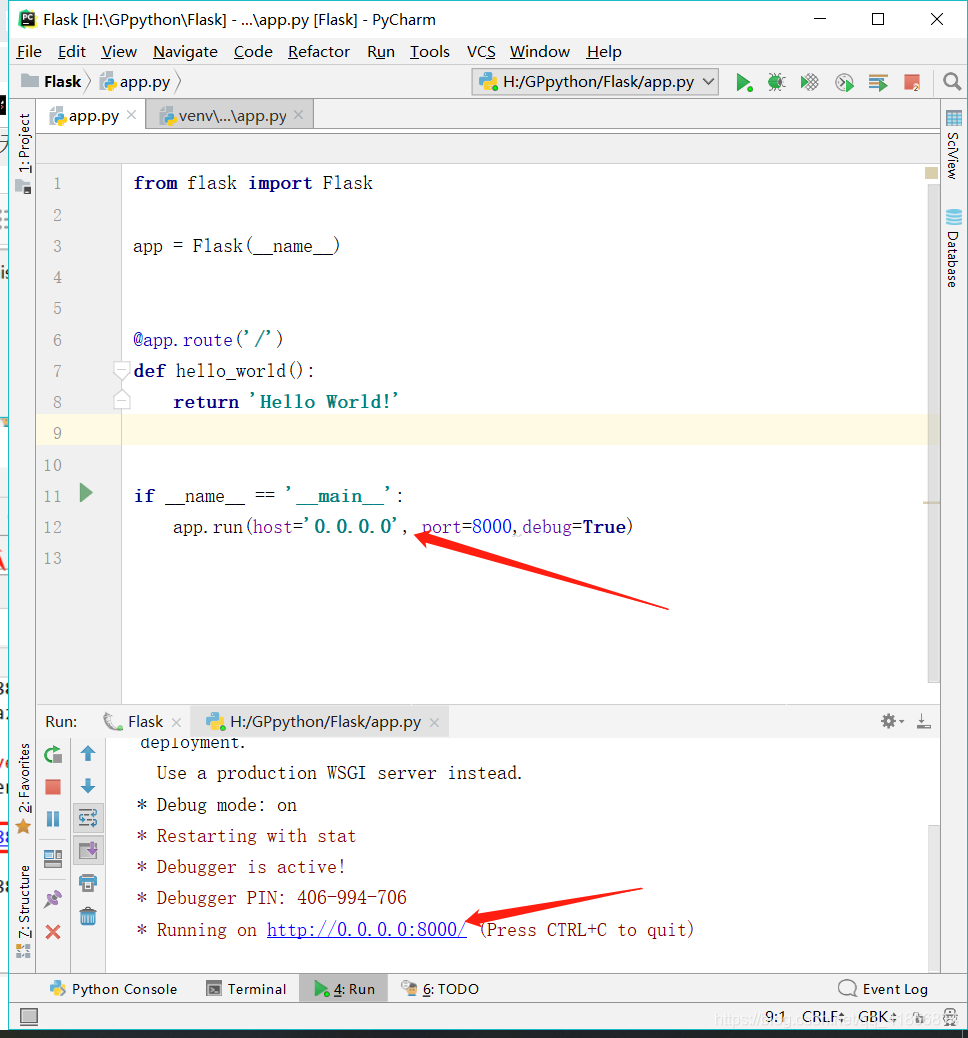Viewport: 968px width, 1038px height.
Task: Close Run panel with red X
Action: [x=53, y=932]
